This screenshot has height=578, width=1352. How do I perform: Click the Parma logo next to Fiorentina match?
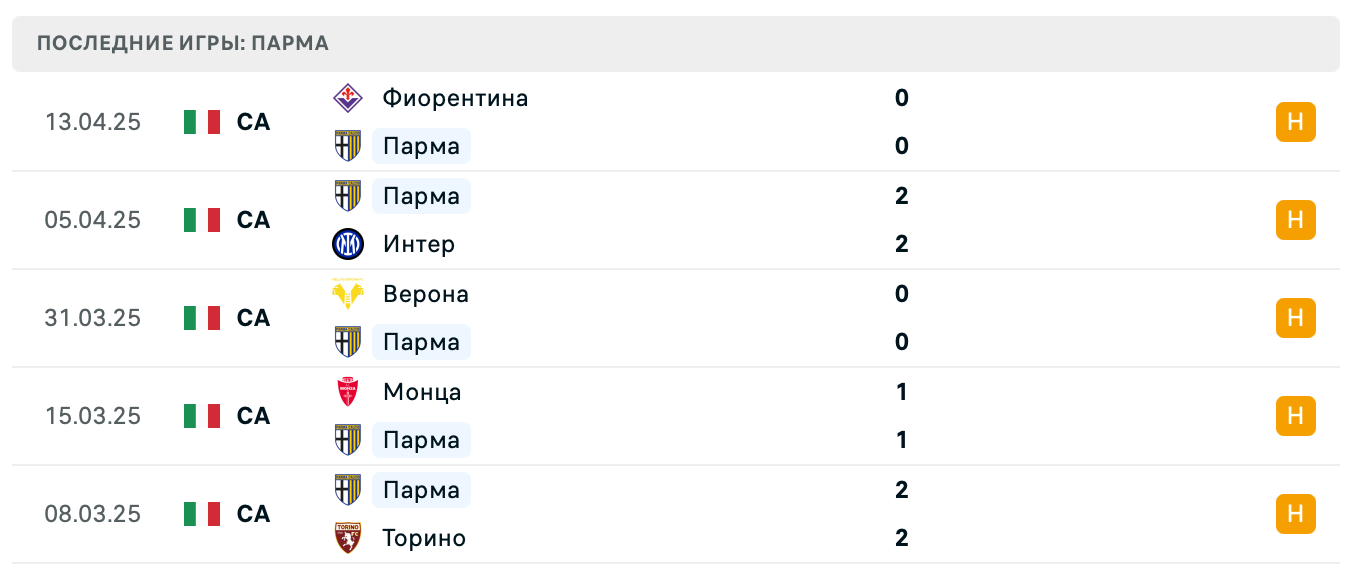(x=347, y=146)
